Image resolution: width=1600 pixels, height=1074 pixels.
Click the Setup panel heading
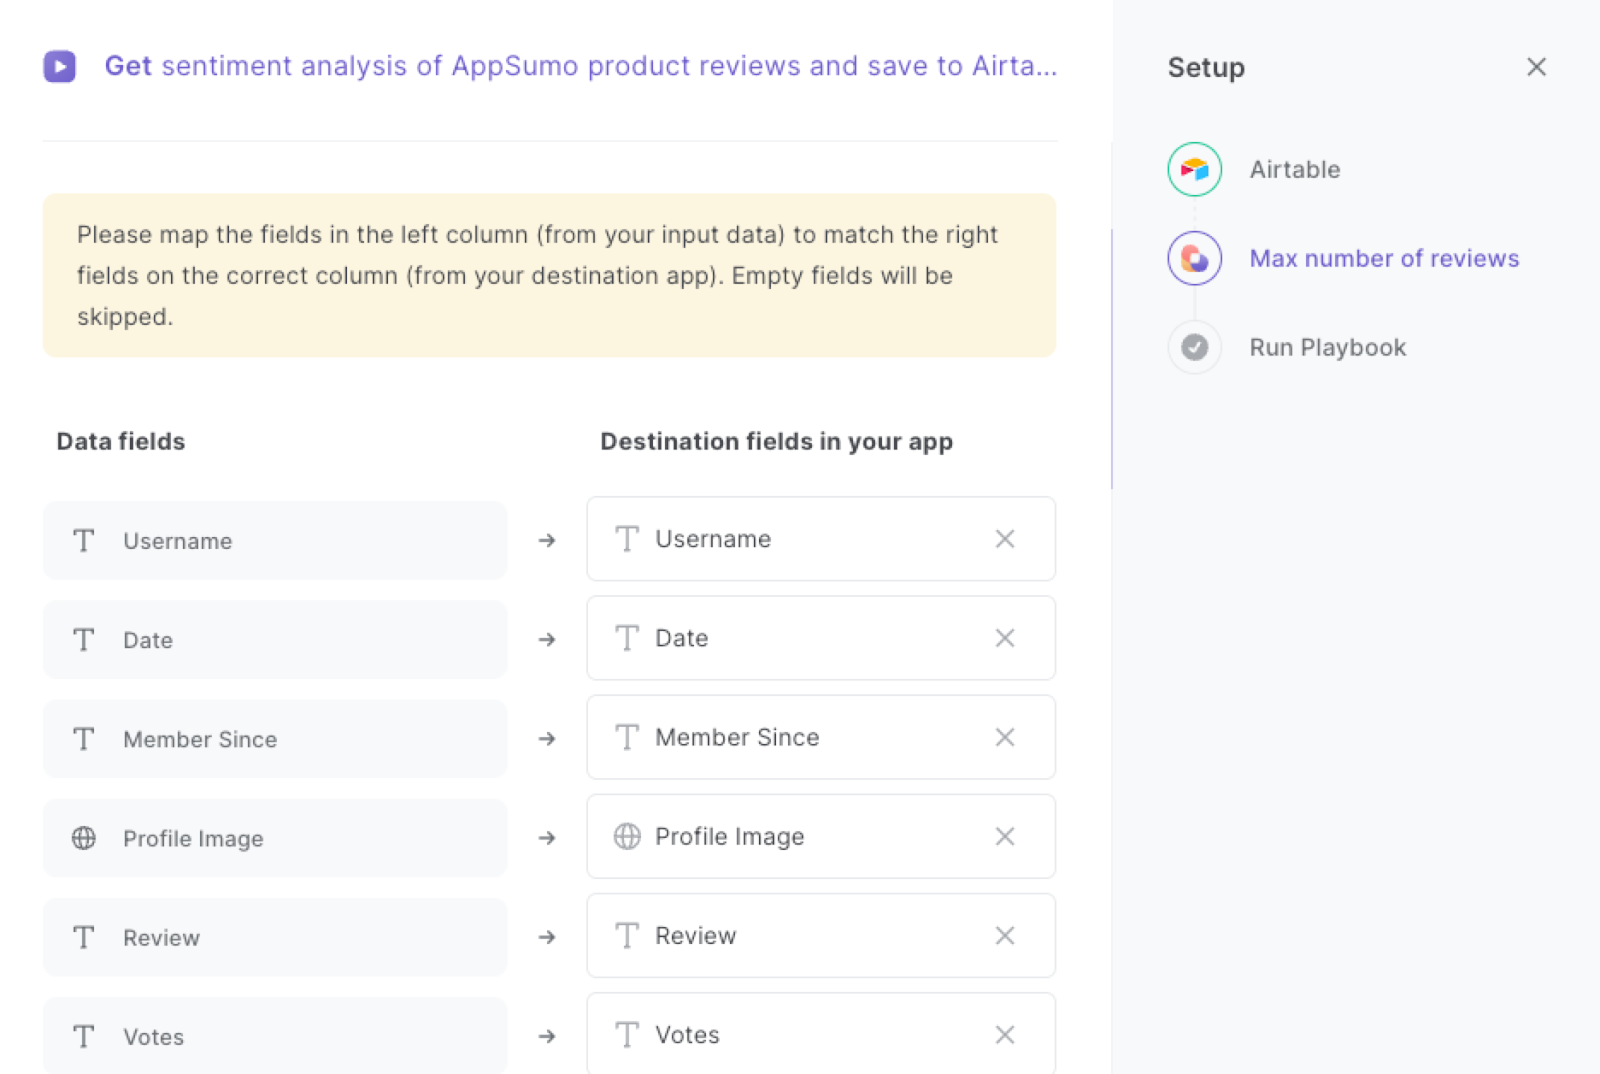pos(1206,67)
